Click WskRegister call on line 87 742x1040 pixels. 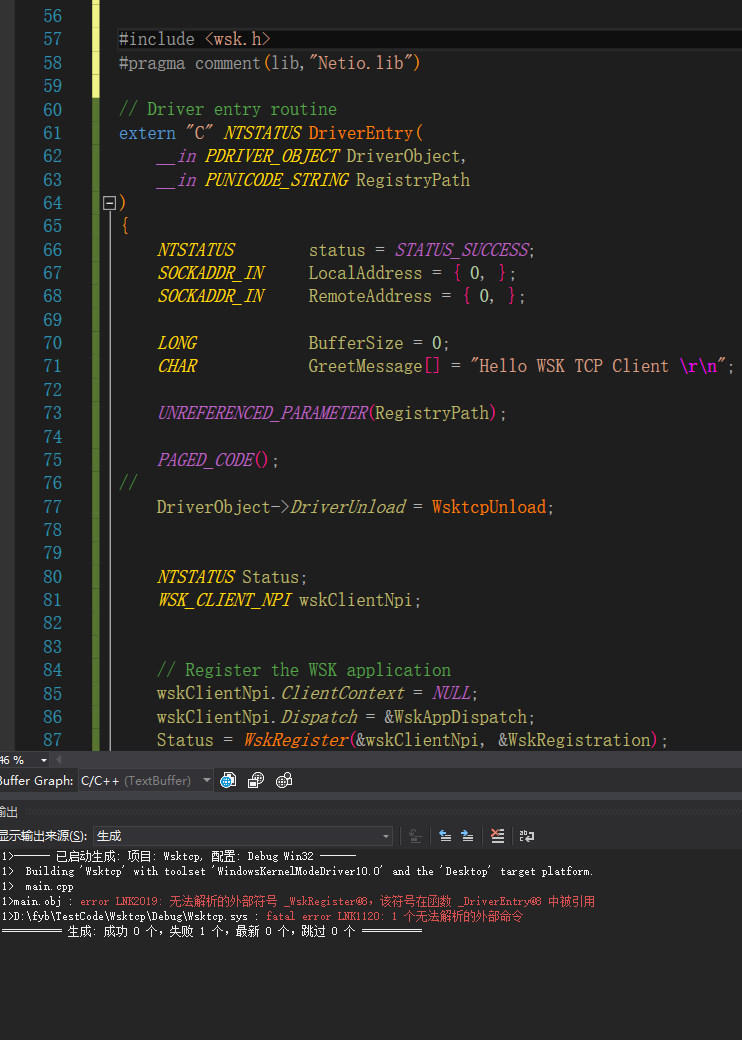[x=295, y=740]
